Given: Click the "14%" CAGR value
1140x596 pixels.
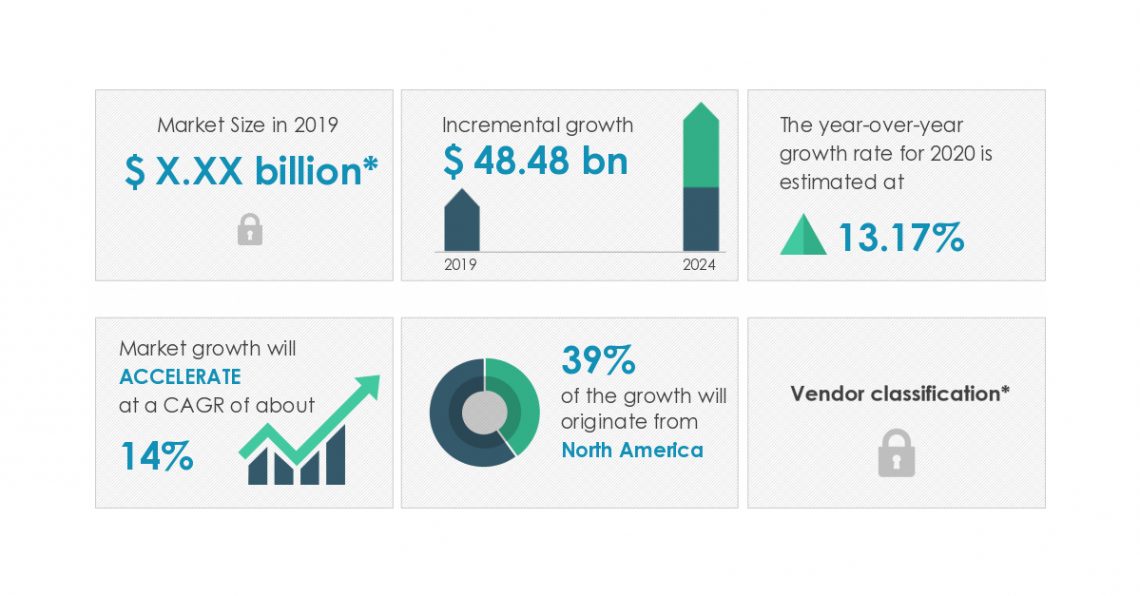Looking at the screenshot, I should [x=157, y=456].
